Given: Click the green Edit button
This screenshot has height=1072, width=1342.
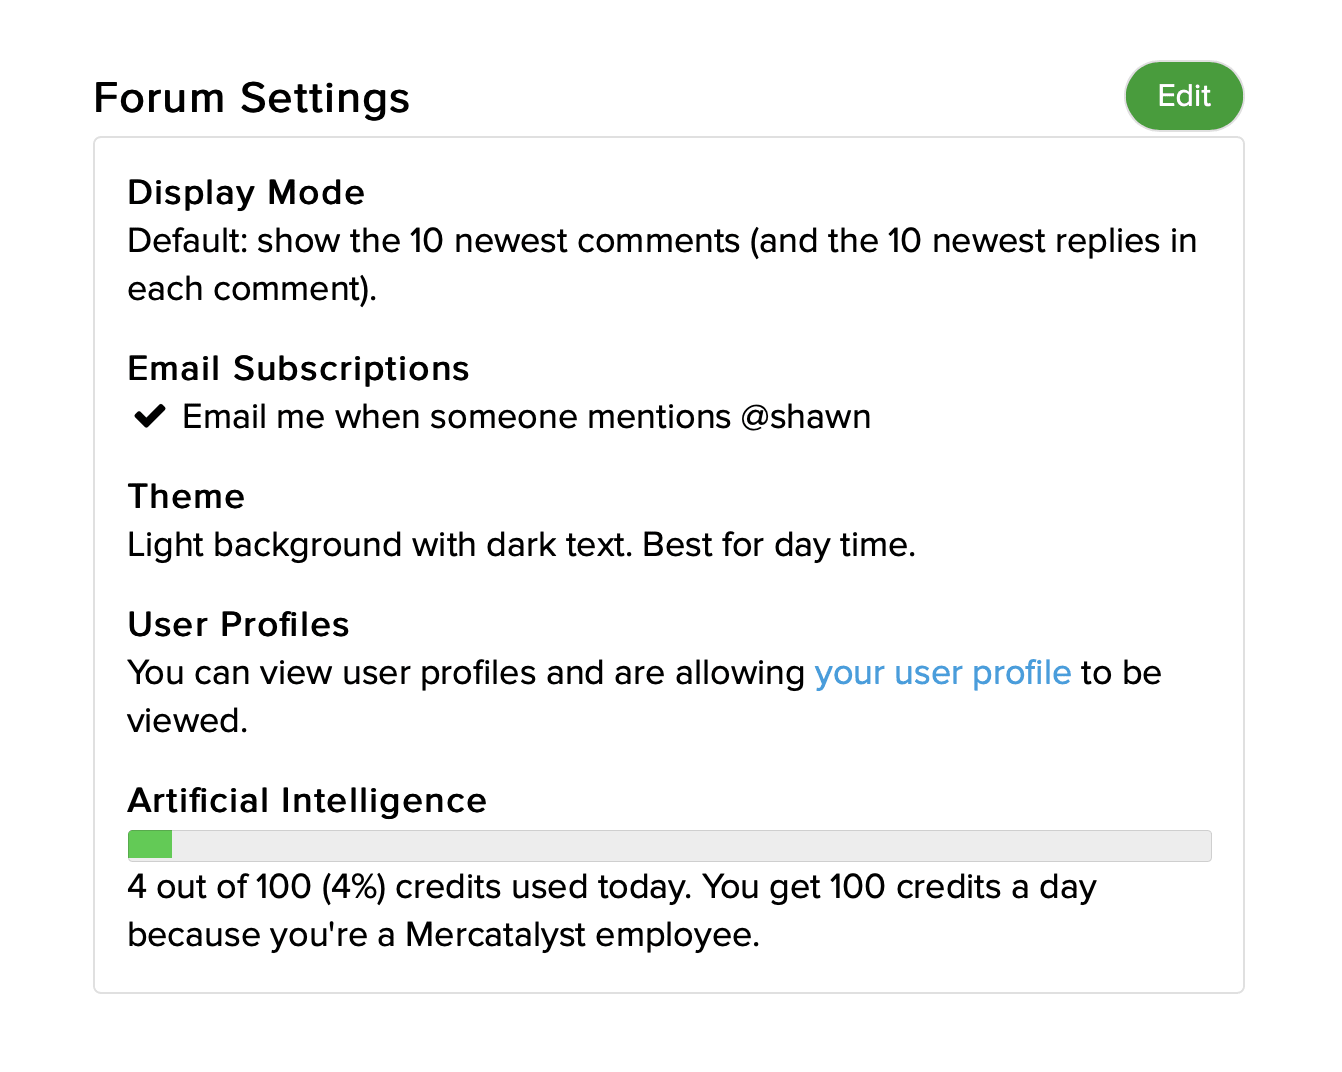Looking at the screenshot, I should point(1184,96).
